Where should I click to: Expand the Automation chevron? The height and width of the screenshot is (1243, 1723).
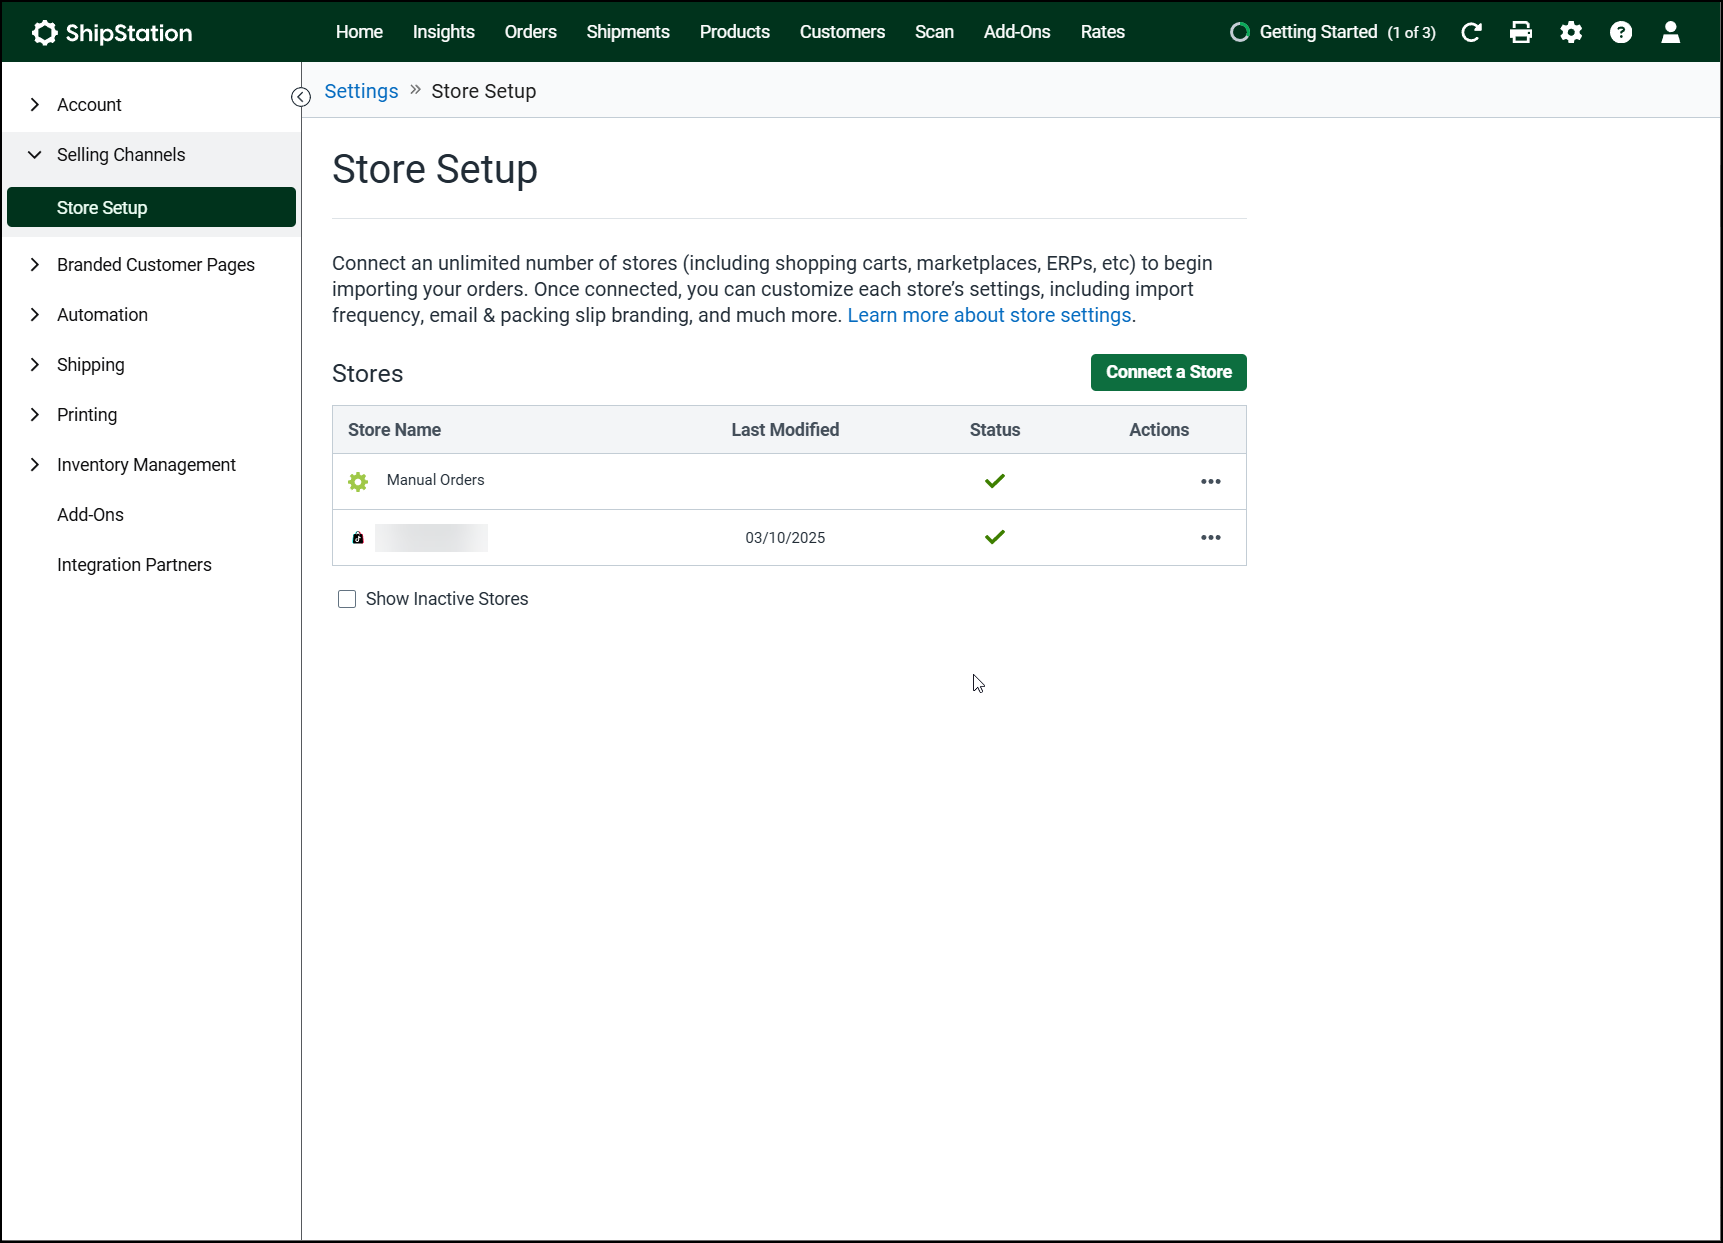35,315
